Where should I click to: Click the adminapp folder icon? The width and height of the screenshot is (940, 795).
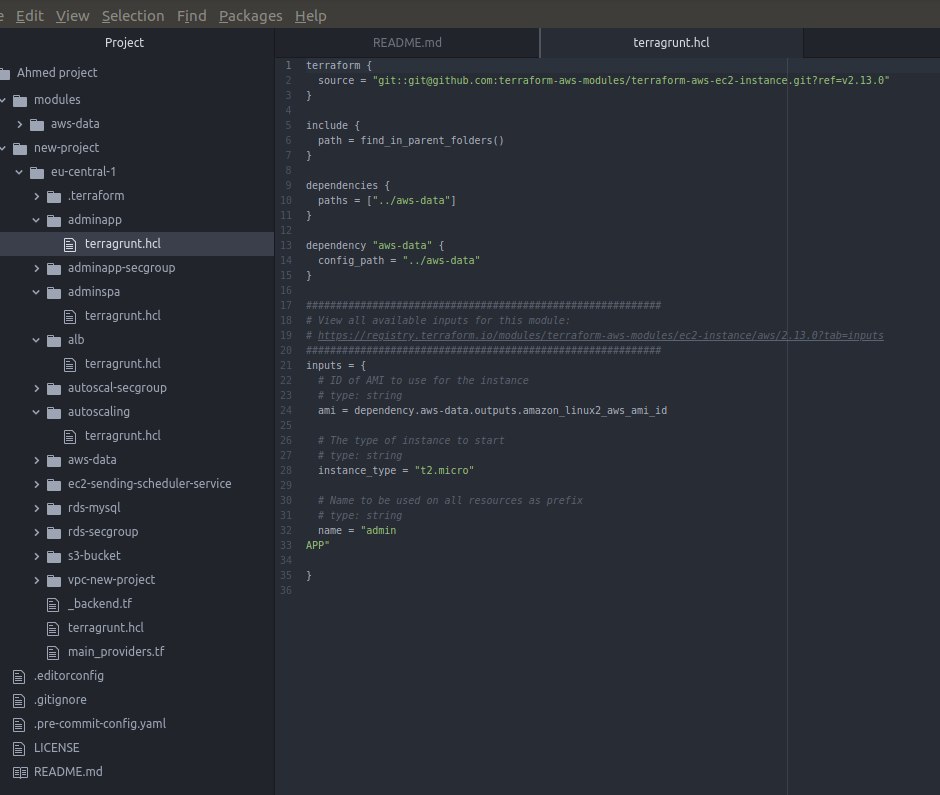[54, 220]
